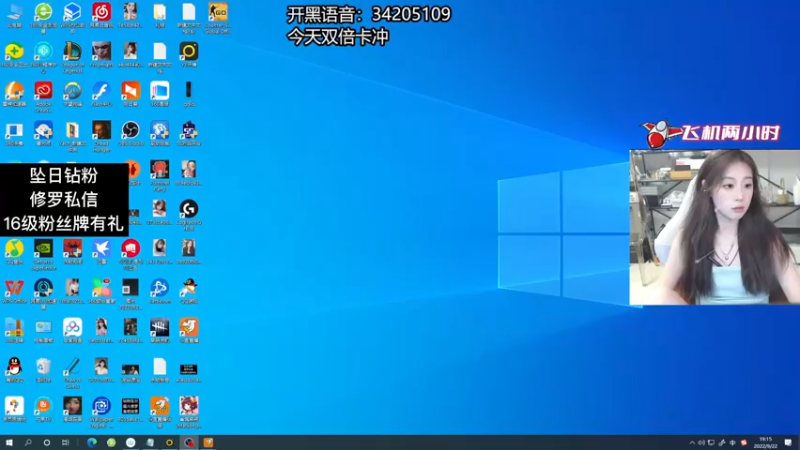Open the YY black icon with yellow ring
Image resolution: width=800 pixels, height=450 pixels.
click(x=189, y=51)
